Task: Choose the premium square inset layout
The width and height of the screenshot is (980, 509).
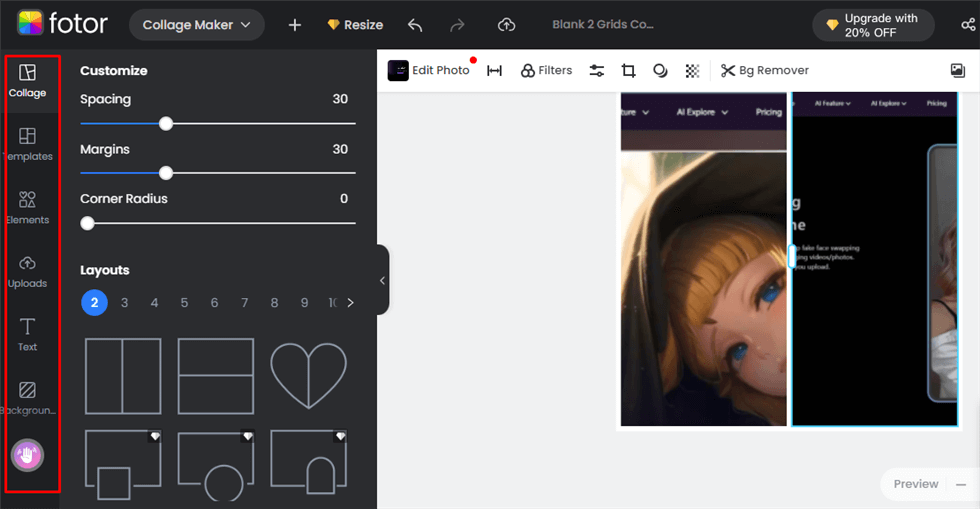Action: (x=123, y=465)
